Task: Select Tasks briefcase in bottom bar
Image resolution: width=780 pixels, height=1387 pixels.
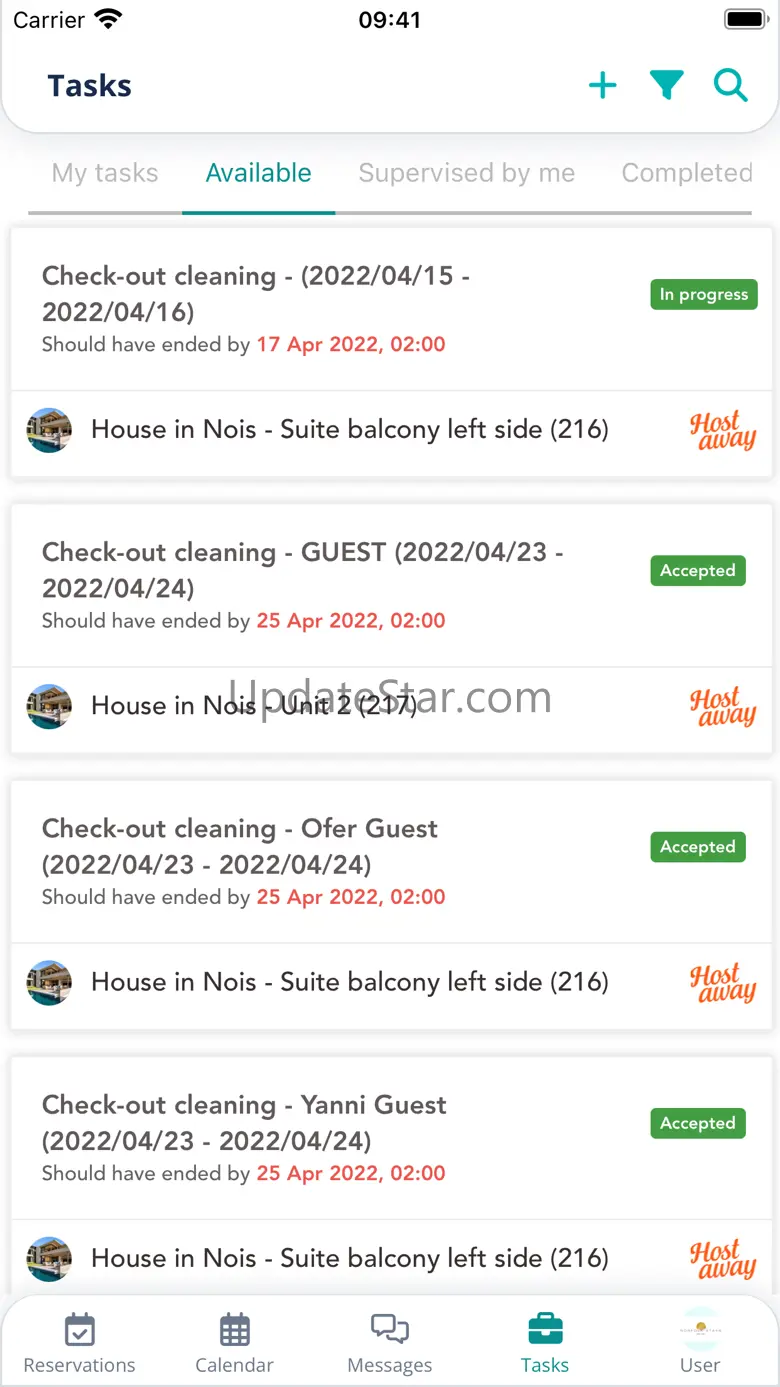Action: 545,1344
